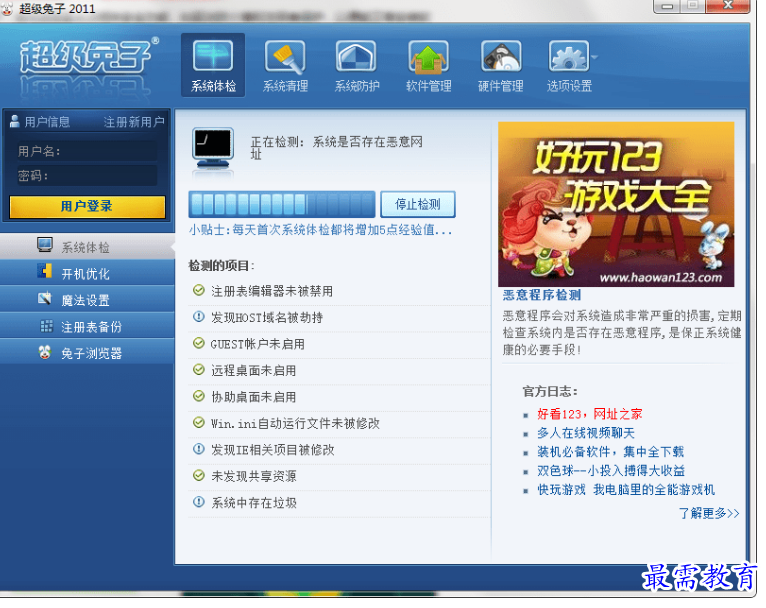Click the 系统中存在垃圾 result
The width and height of the screenshot is (766, 608).
tap(254, 503)
